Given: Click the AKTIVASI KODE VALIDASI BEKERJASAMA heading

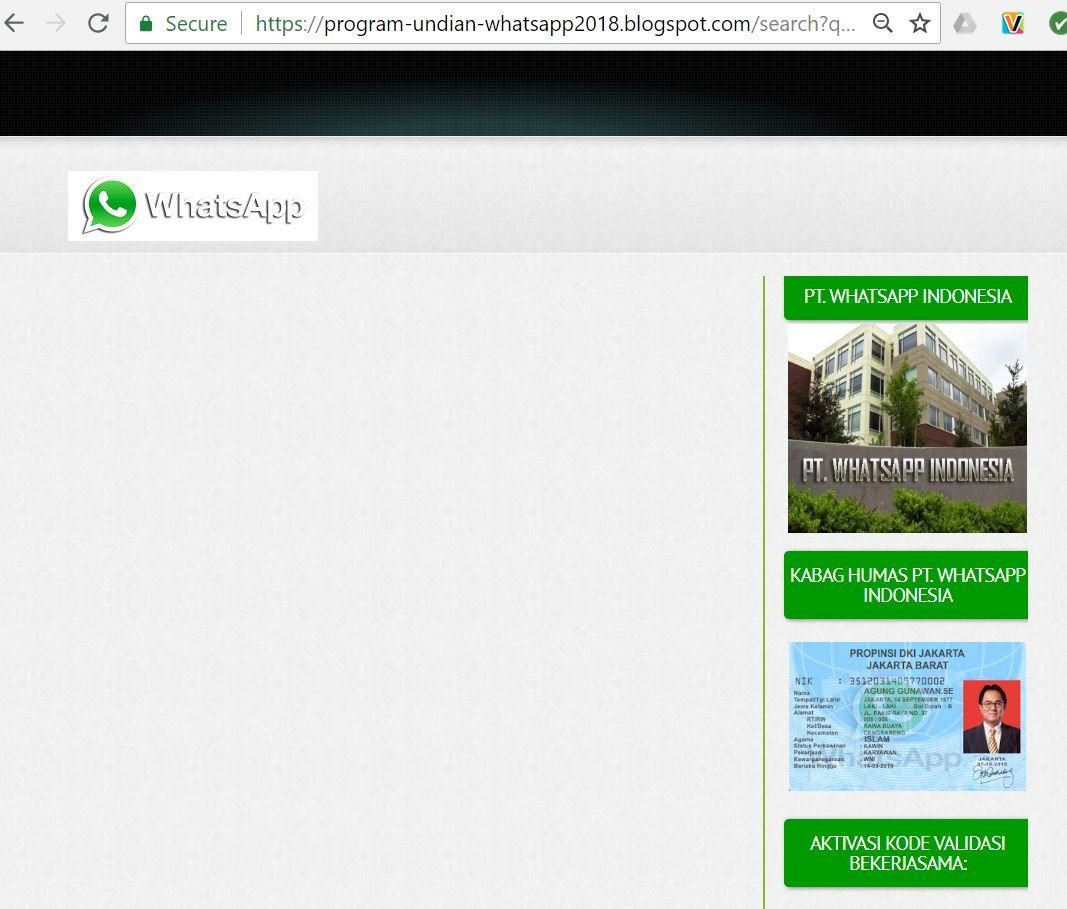Looking at the screenshot, I should [906, 853].
